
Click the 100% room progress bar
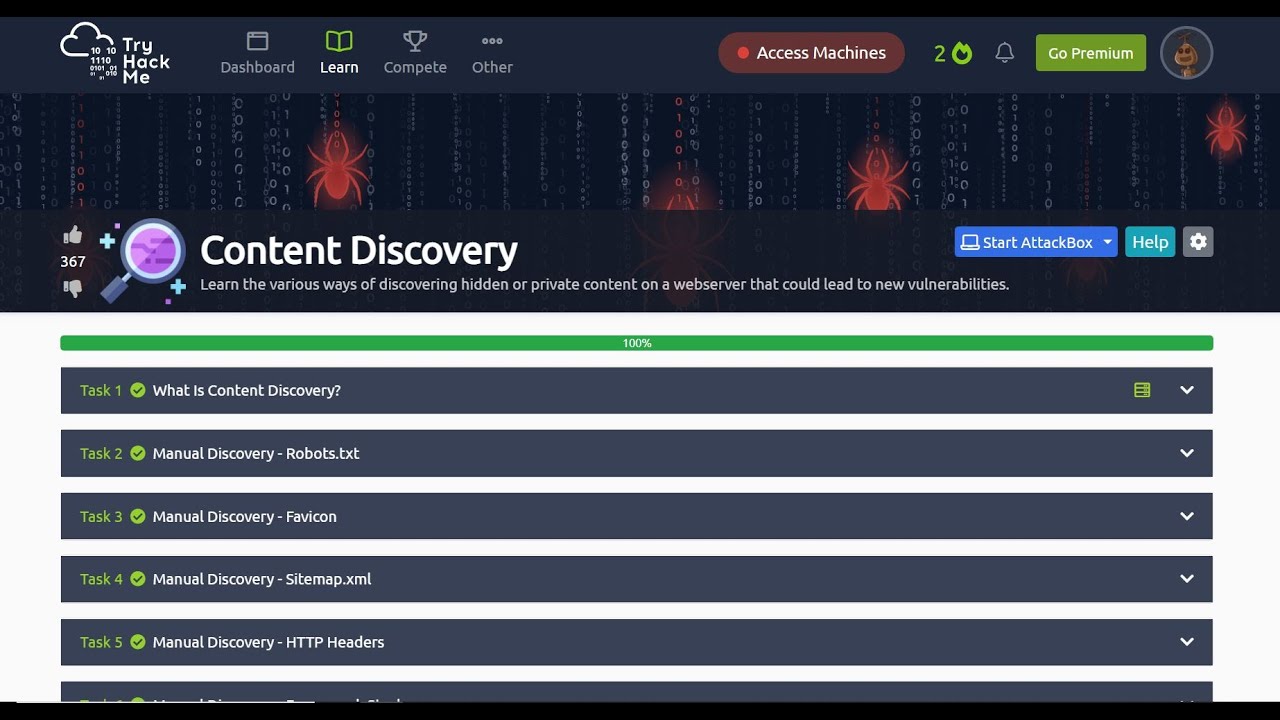637,343
